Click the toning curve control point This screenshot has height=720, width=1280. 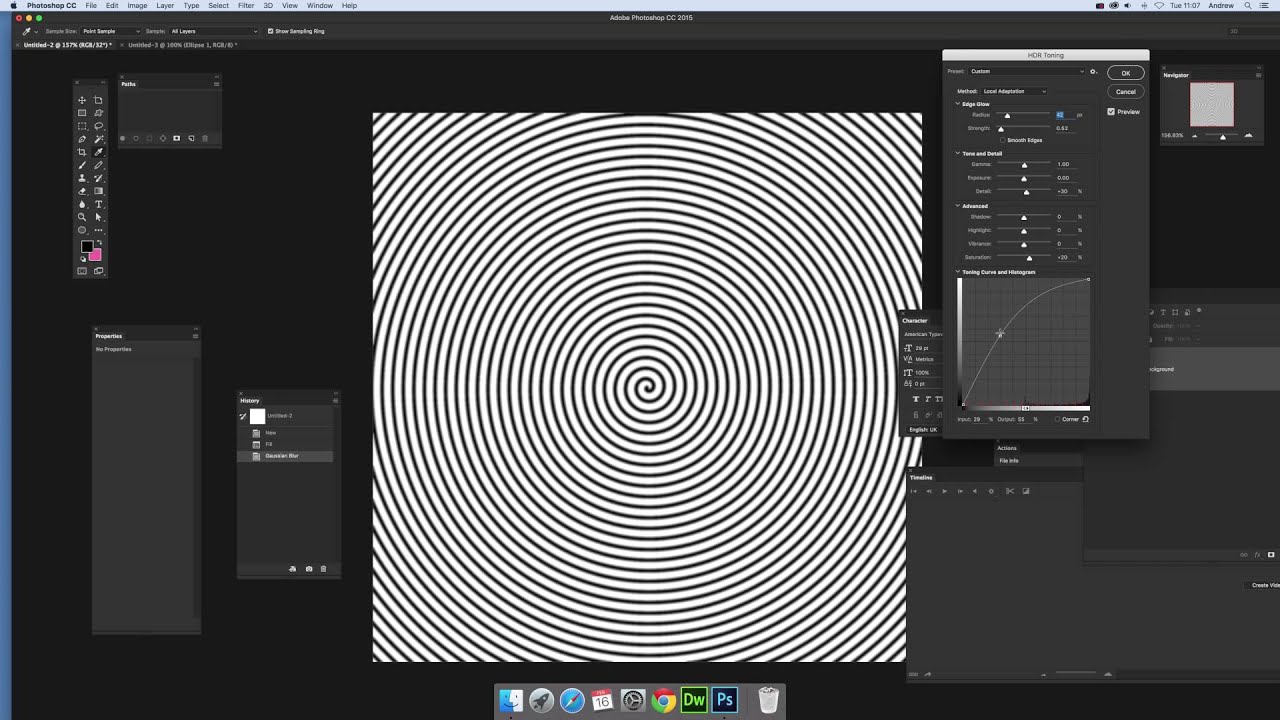999,334
